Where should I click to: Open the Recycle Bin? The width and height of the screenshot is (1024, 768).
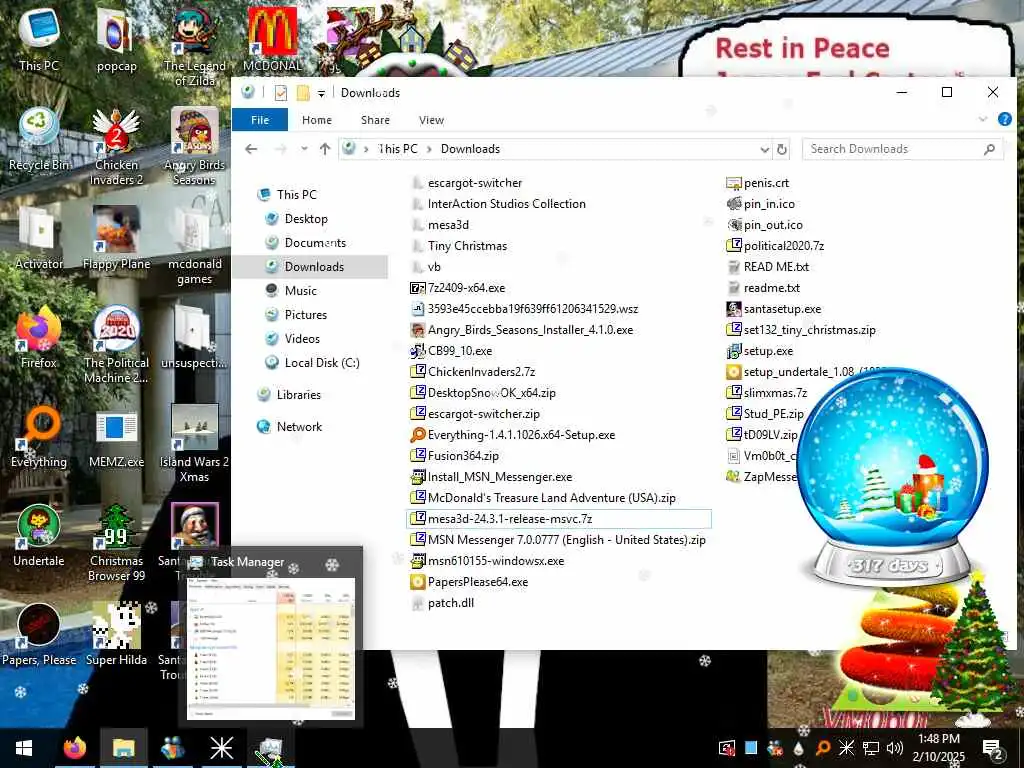click(x=39, y=140)
